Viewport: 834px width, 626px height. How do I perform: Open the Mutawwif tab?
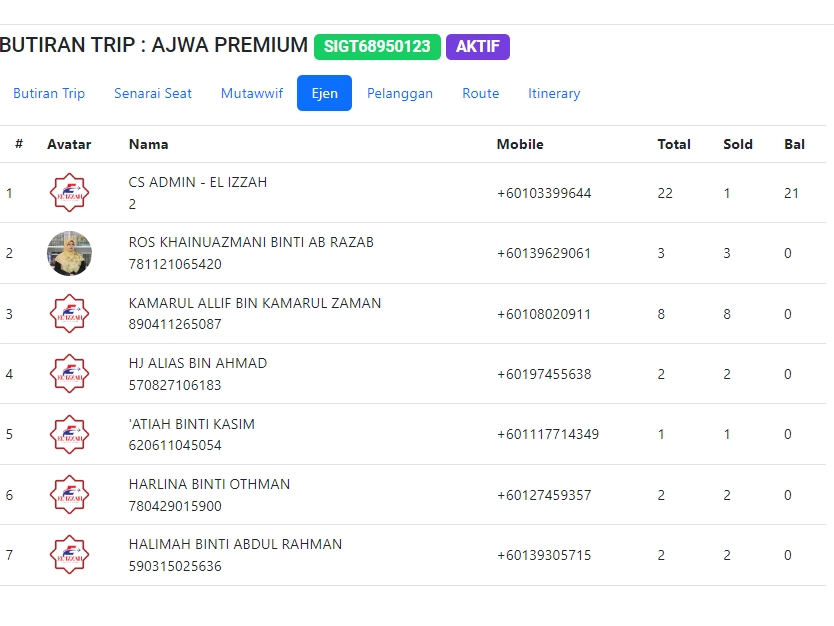pos(252,93)
